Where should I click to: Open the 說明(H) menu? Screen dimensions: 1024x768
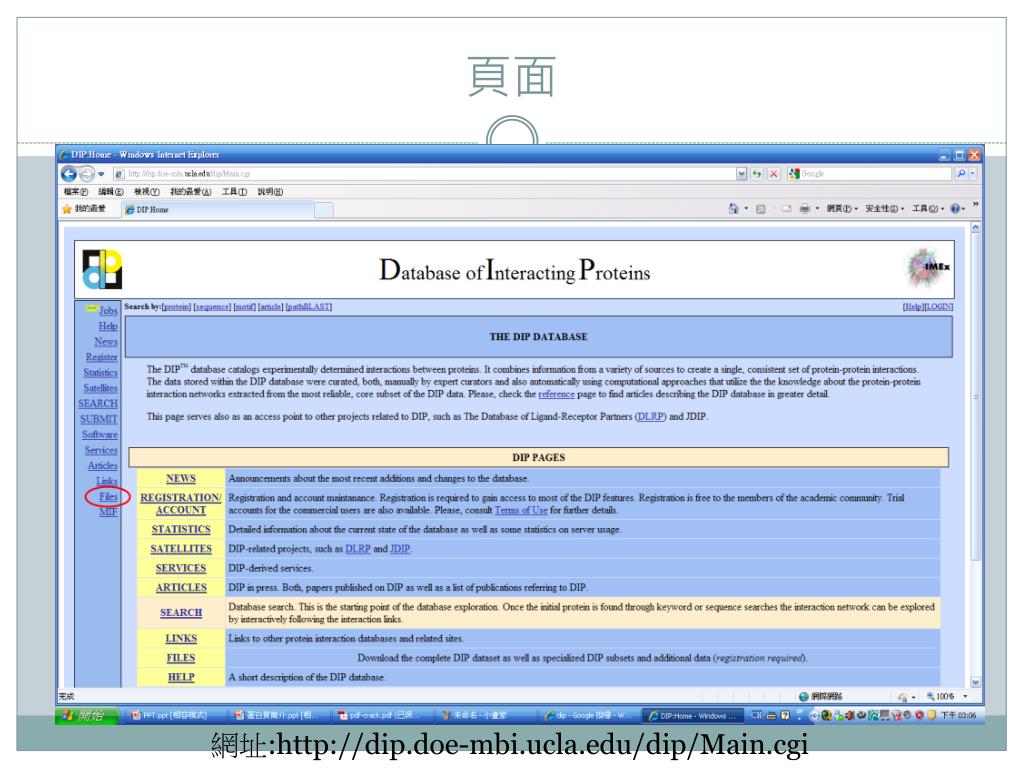click(x=270, y=192)
